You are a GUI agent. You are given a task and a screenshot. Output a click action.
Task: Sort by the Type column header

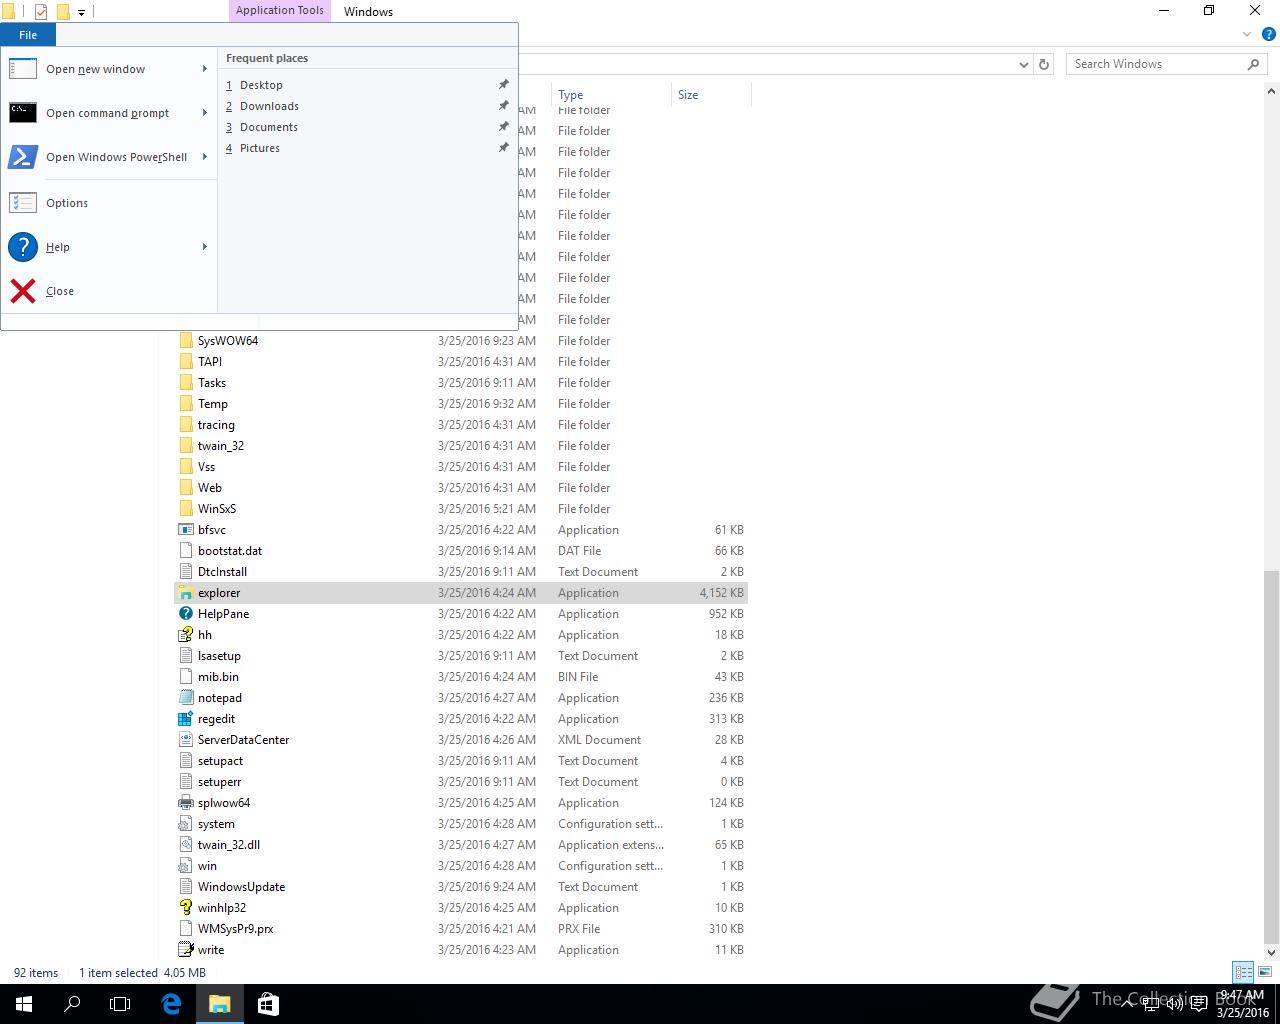coord(610,95)
